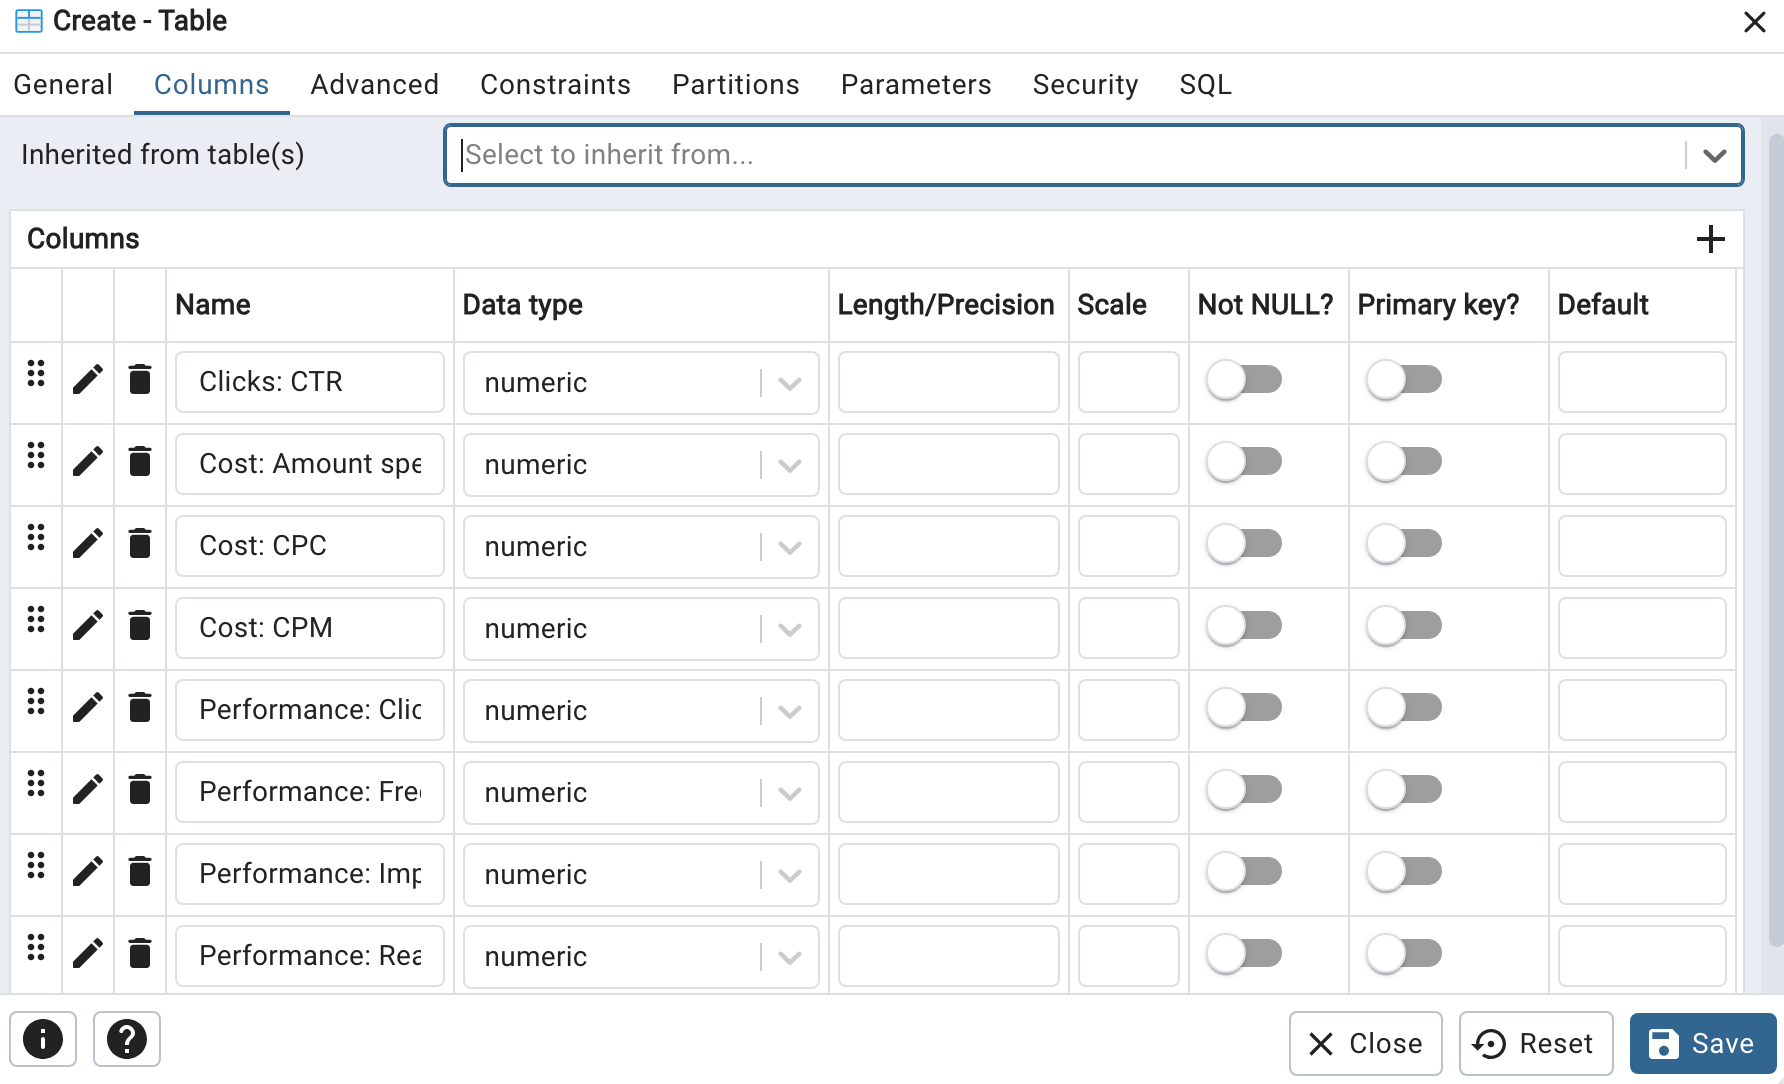
Task: Open the help question mark button
Action: click(x=127, y=1039)
